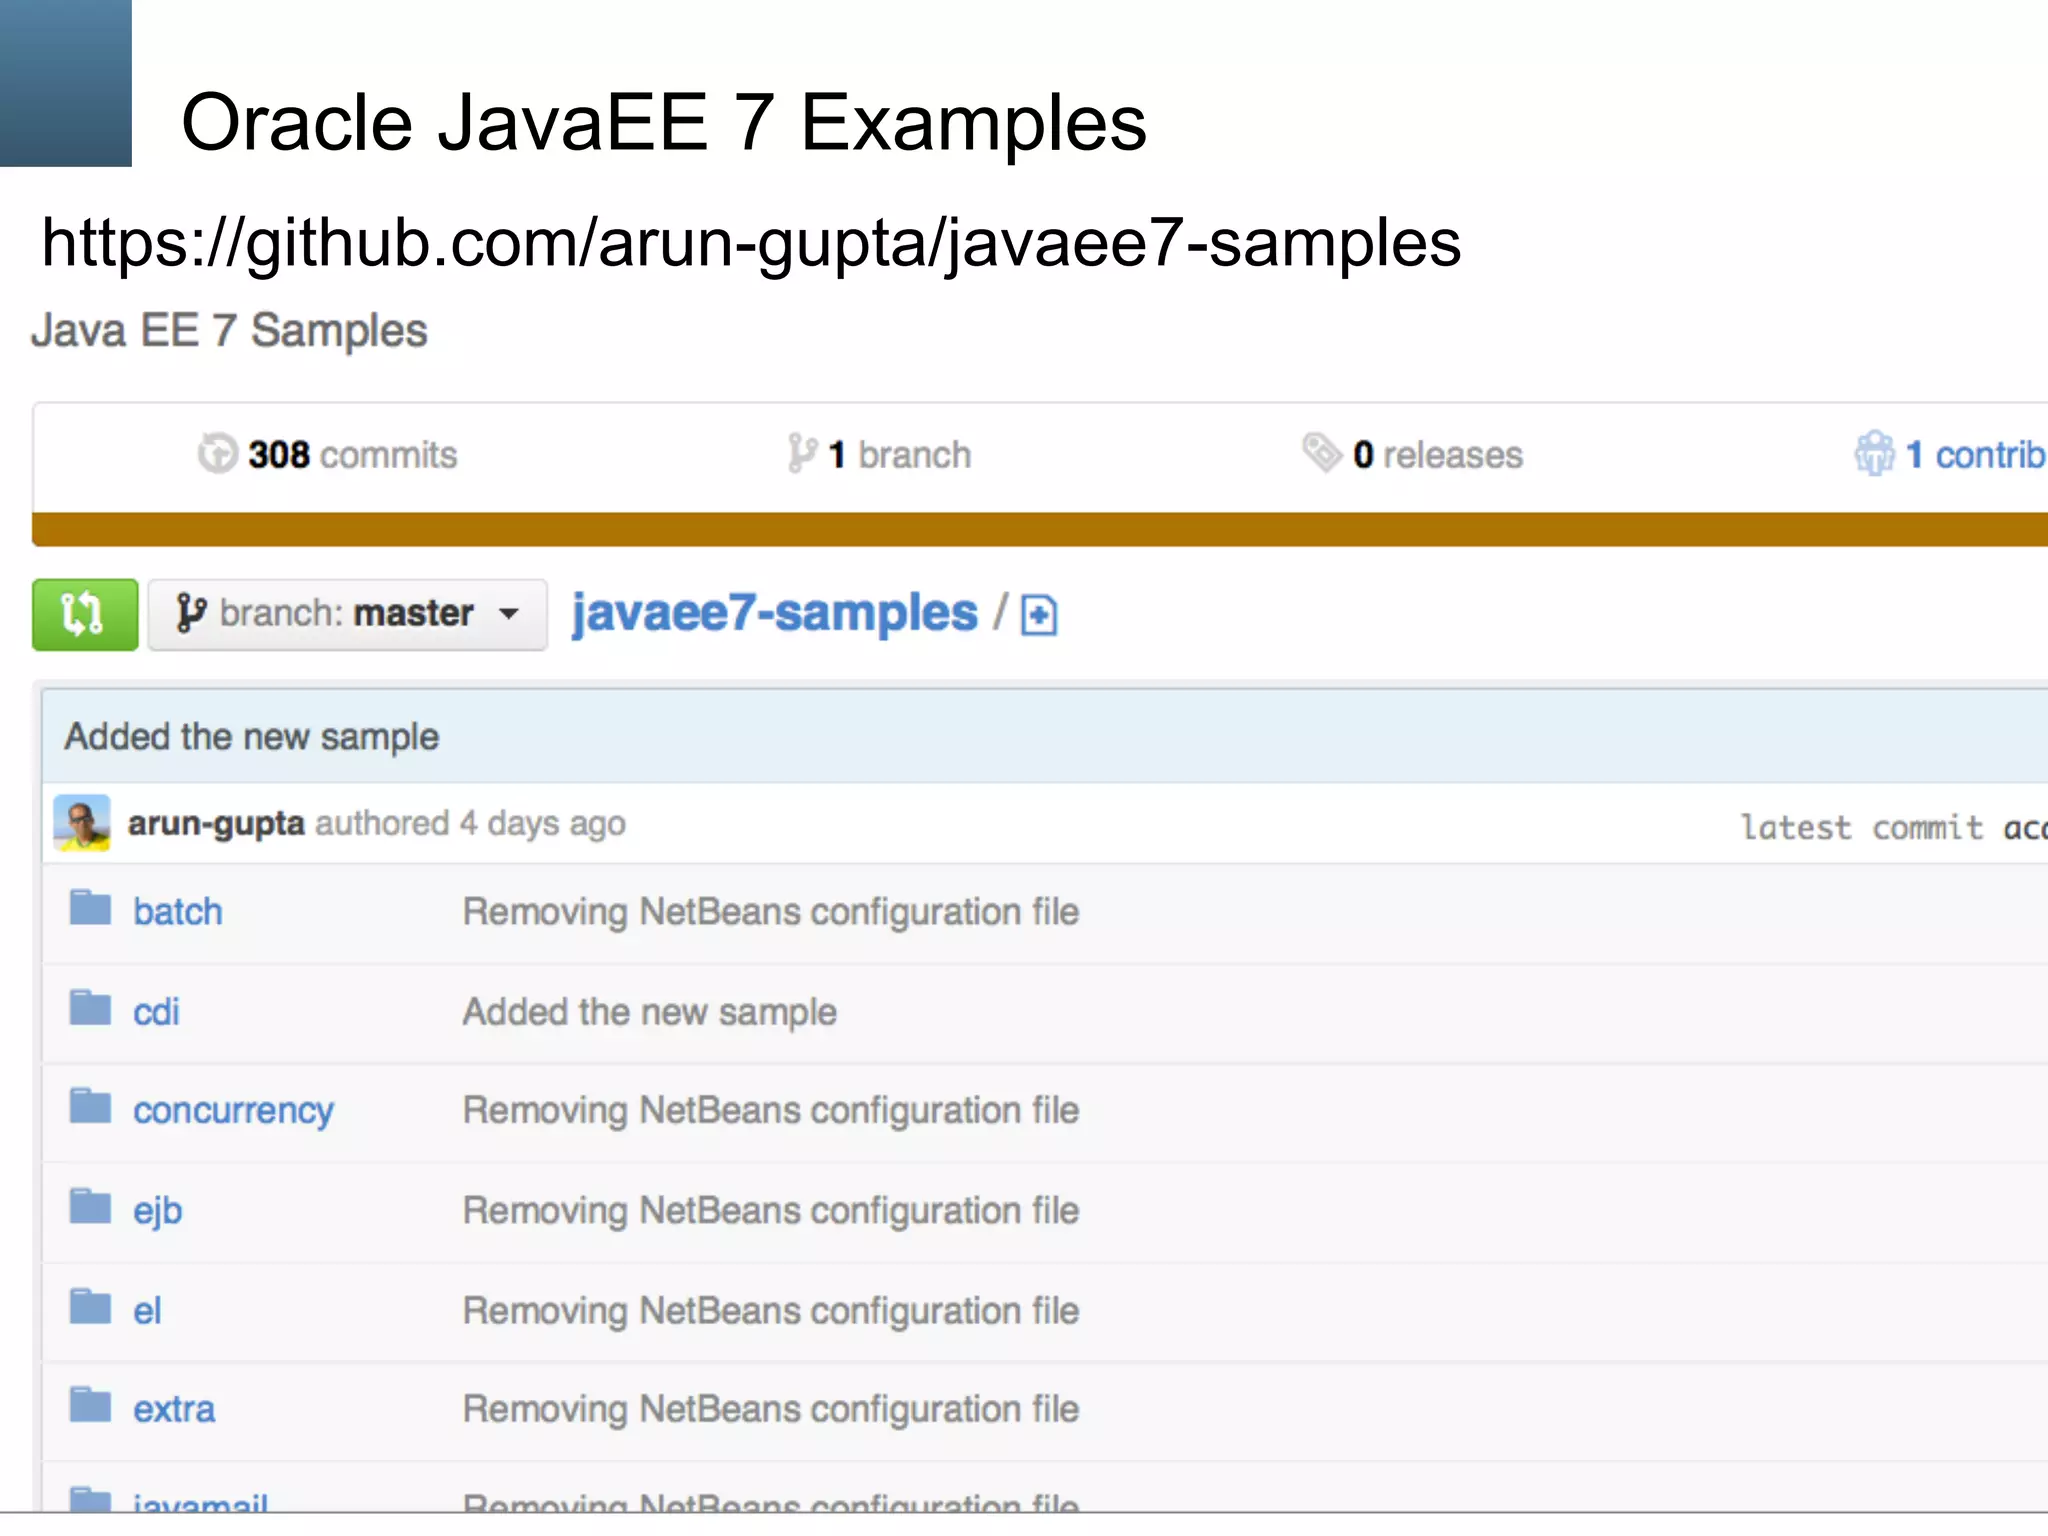Click the commits history clock icon
The image size is (2048, 1536).
tap(217, 453)
